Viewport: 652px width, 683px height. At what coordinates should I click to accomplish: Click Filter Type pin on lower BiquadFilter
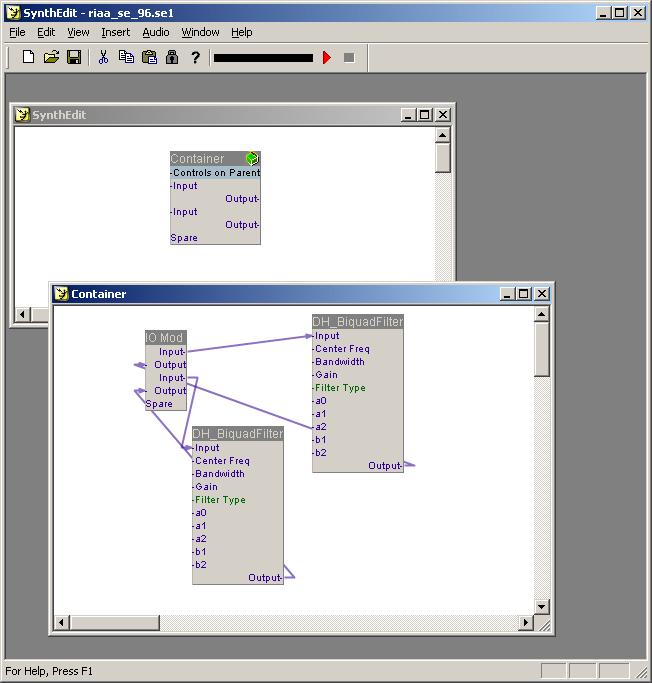tap(220, 500)
